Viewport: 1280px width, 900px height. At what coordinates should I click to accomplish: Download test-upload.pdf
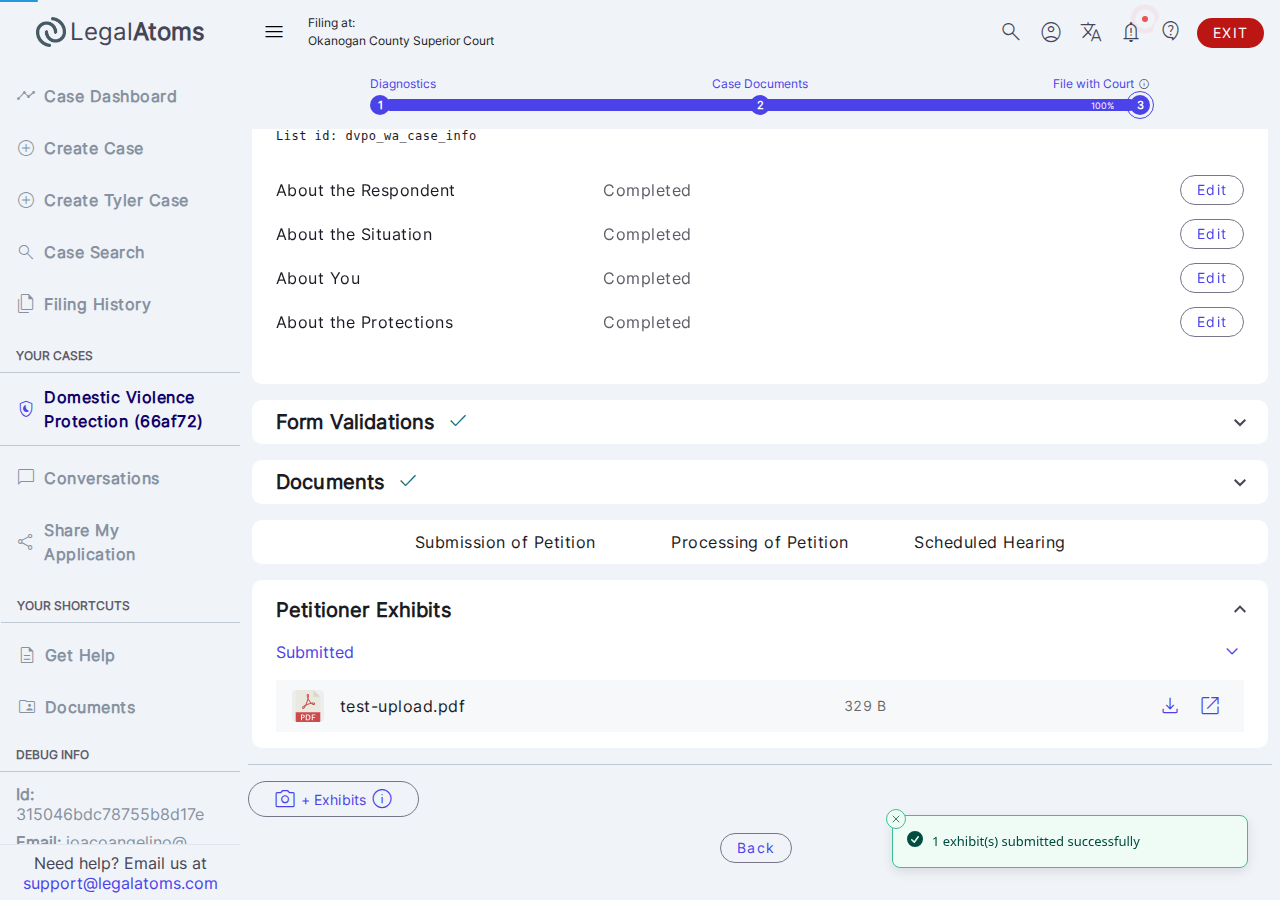[1170, 706]
